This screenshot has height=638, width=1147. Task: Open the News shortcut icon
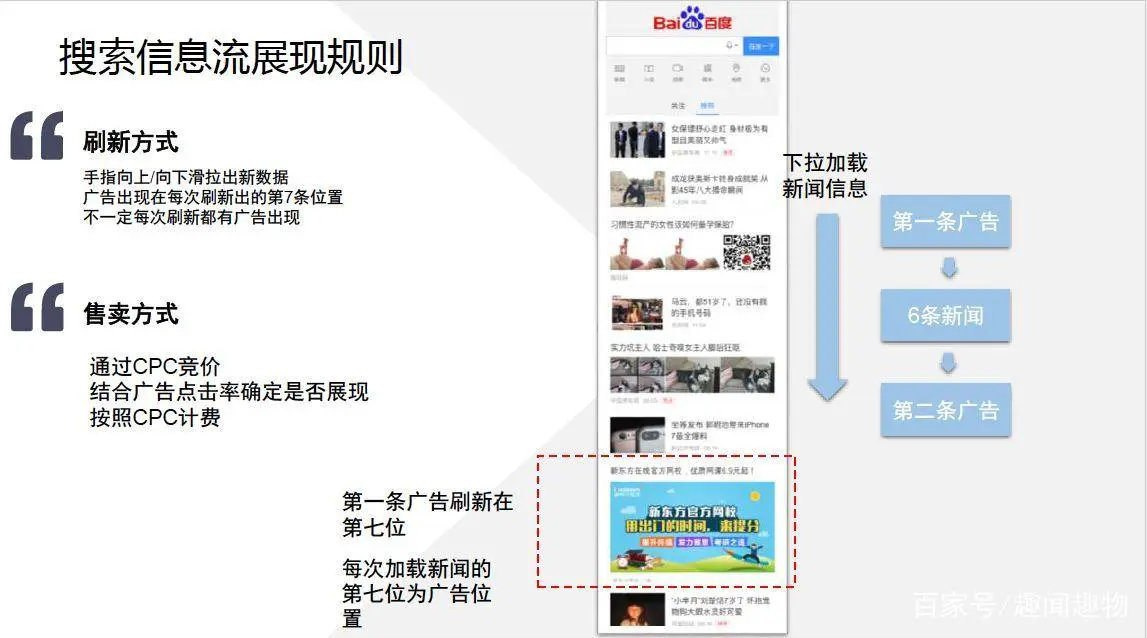(x=619, y=71)
